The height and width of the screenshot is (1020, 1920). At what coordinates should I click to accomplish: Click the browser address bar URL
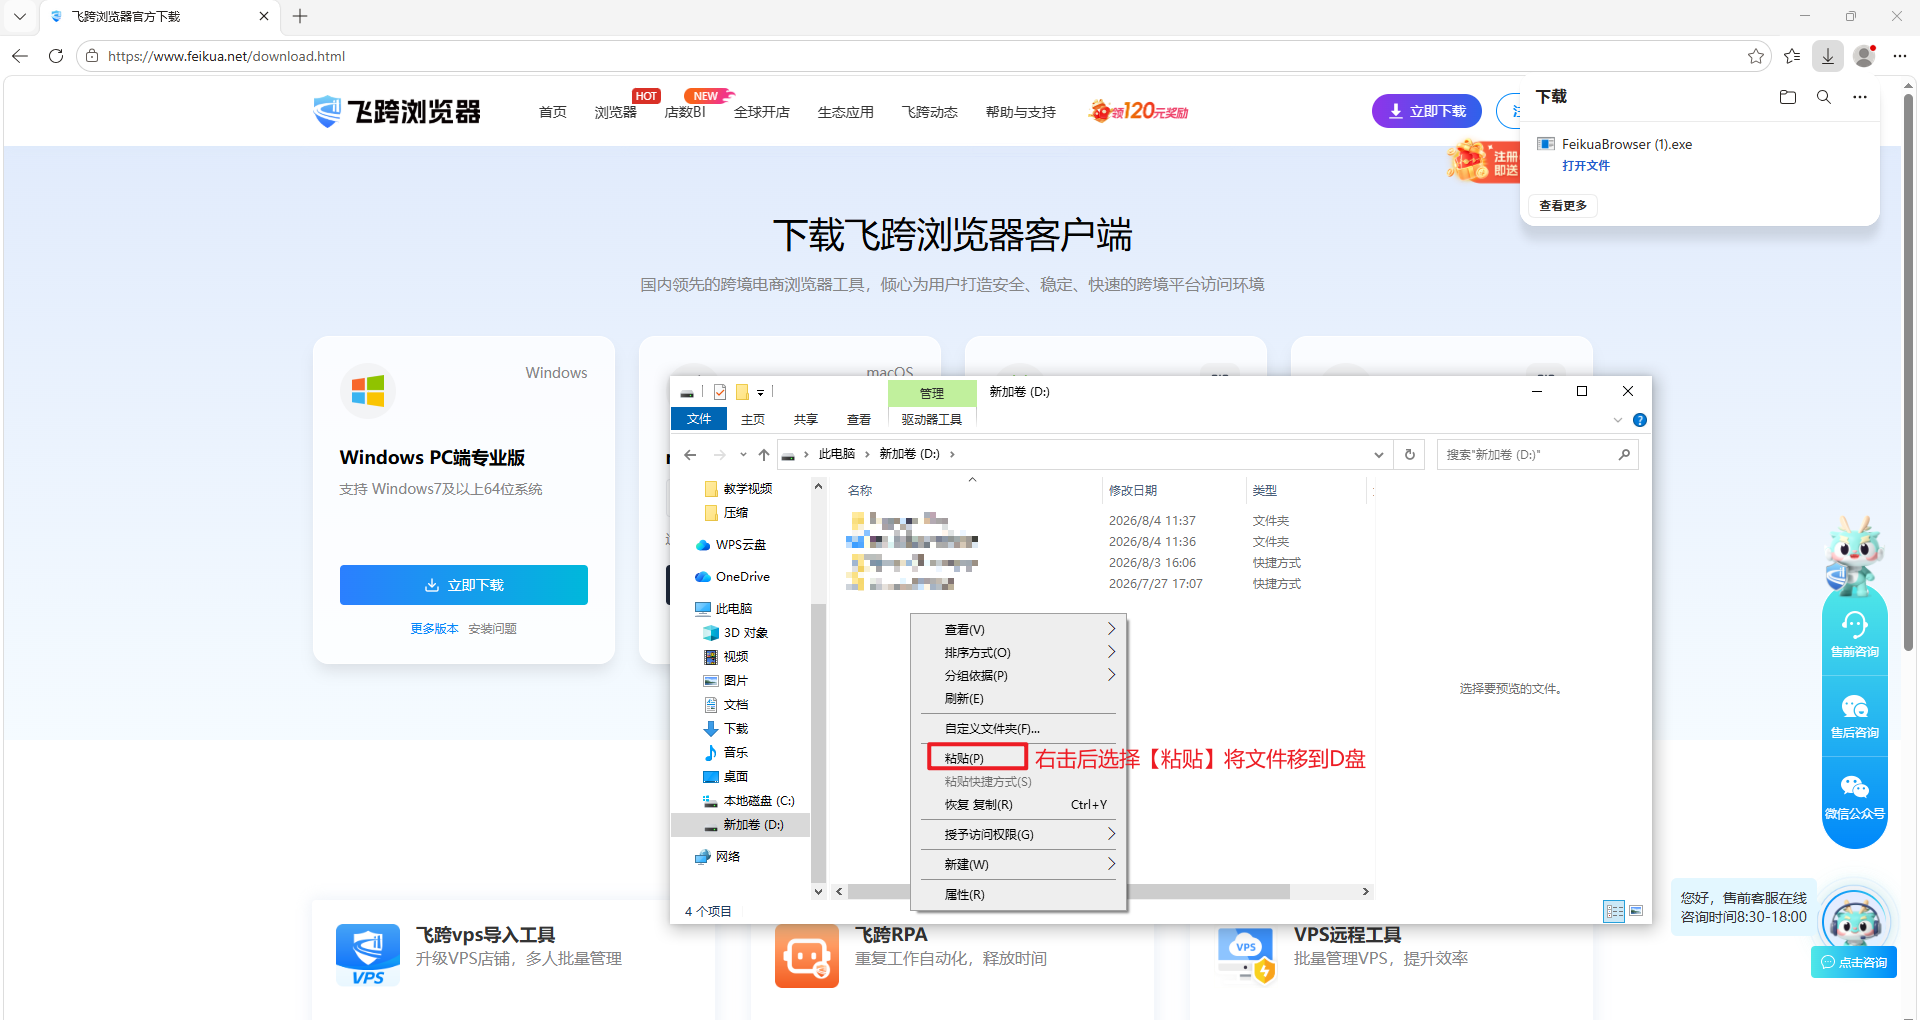point(226,56)
